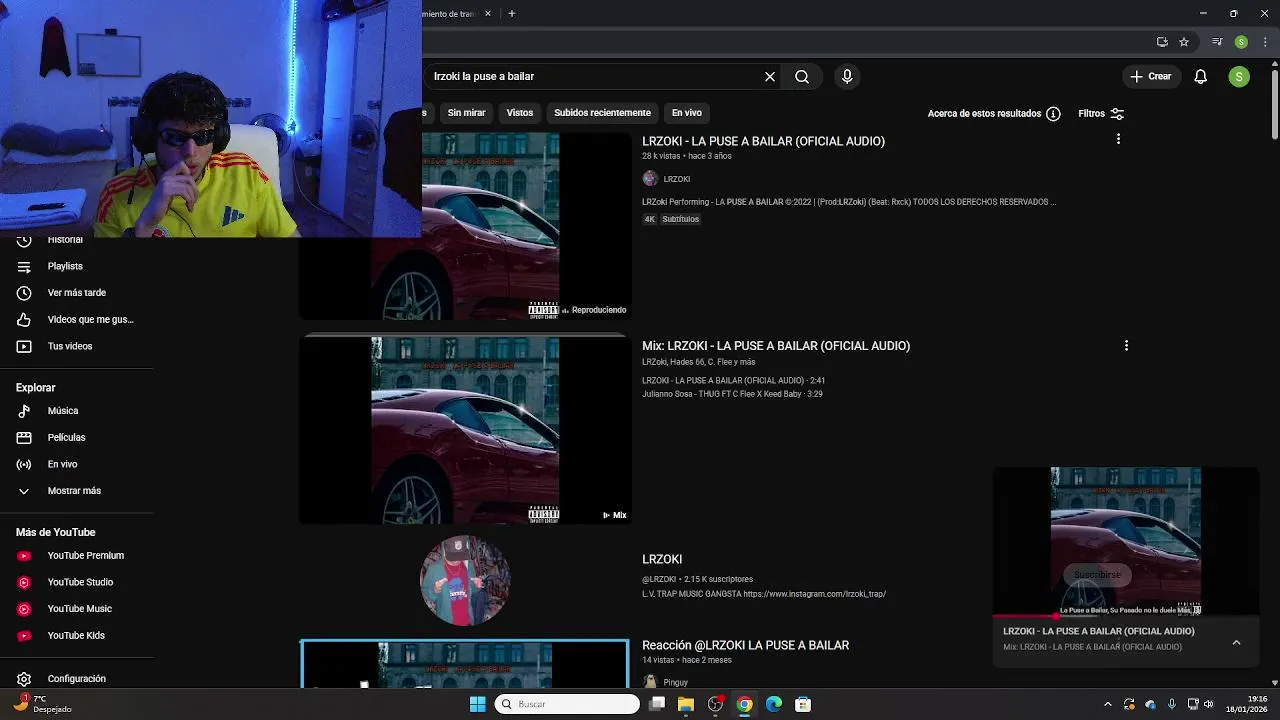Close the current Chrome tab
The height and width of the screenshot is (720, 1280).
(488, 14)
